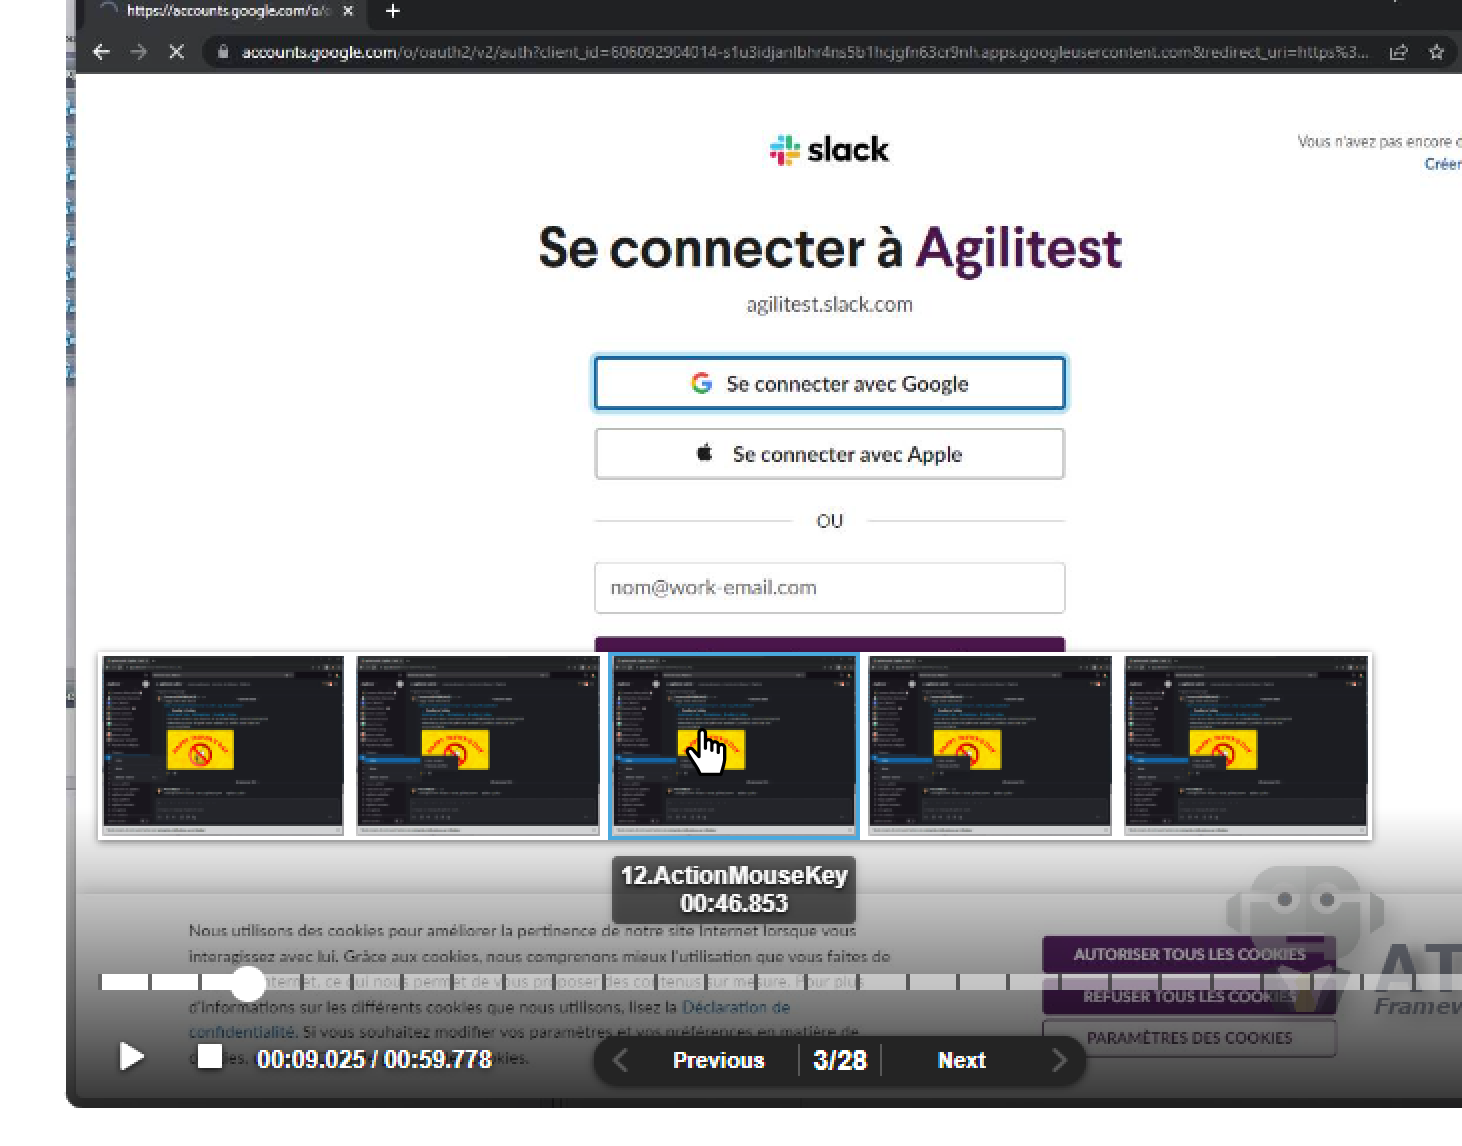
Task: Select the first thumbnail in the filmstrip
Action: click(x=223, y=746)
